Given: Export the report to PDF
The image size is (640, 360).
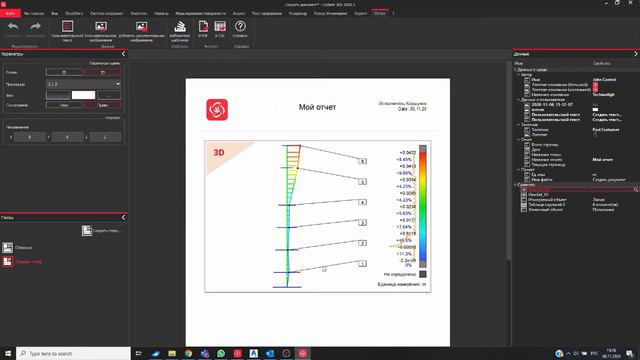Looking at the screenshot, I should tap(203, 29).
